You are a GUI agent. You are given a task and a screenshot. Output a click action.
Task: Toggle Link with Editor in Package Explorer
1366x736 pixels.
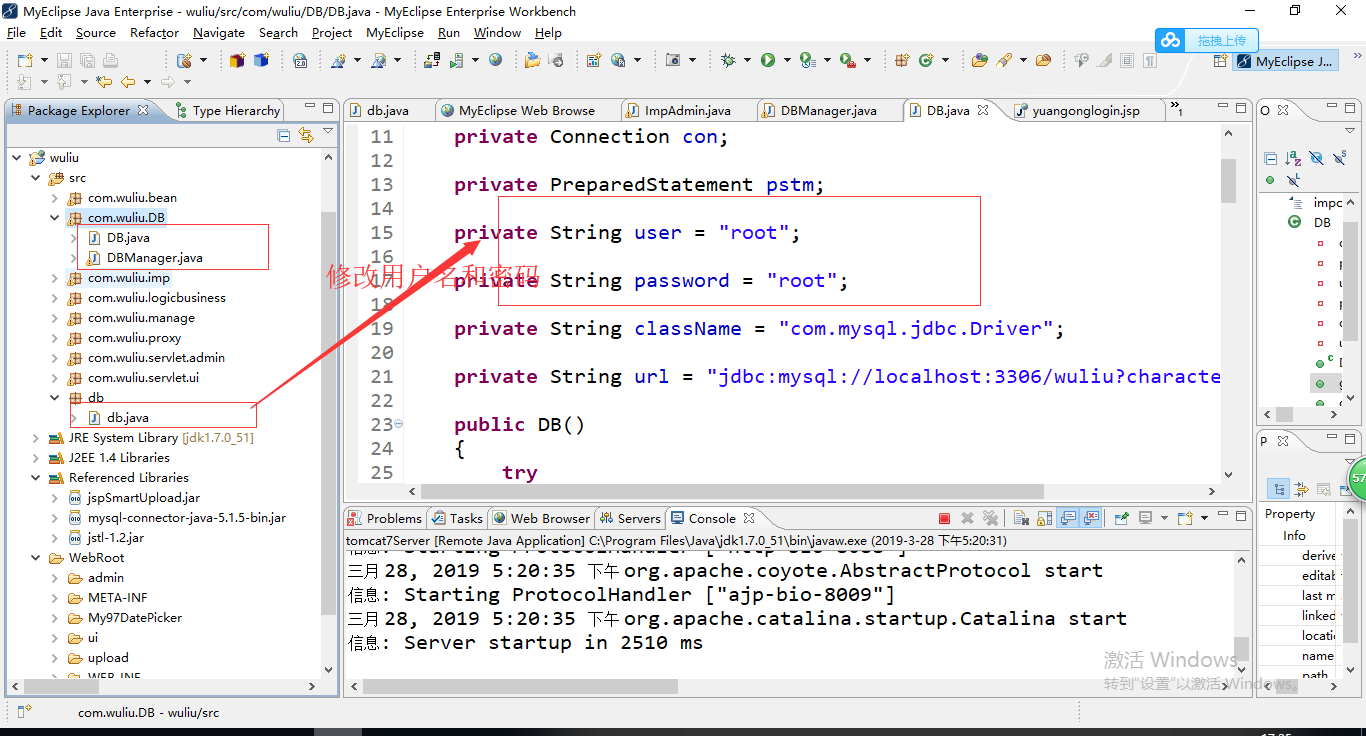(306, 135)
